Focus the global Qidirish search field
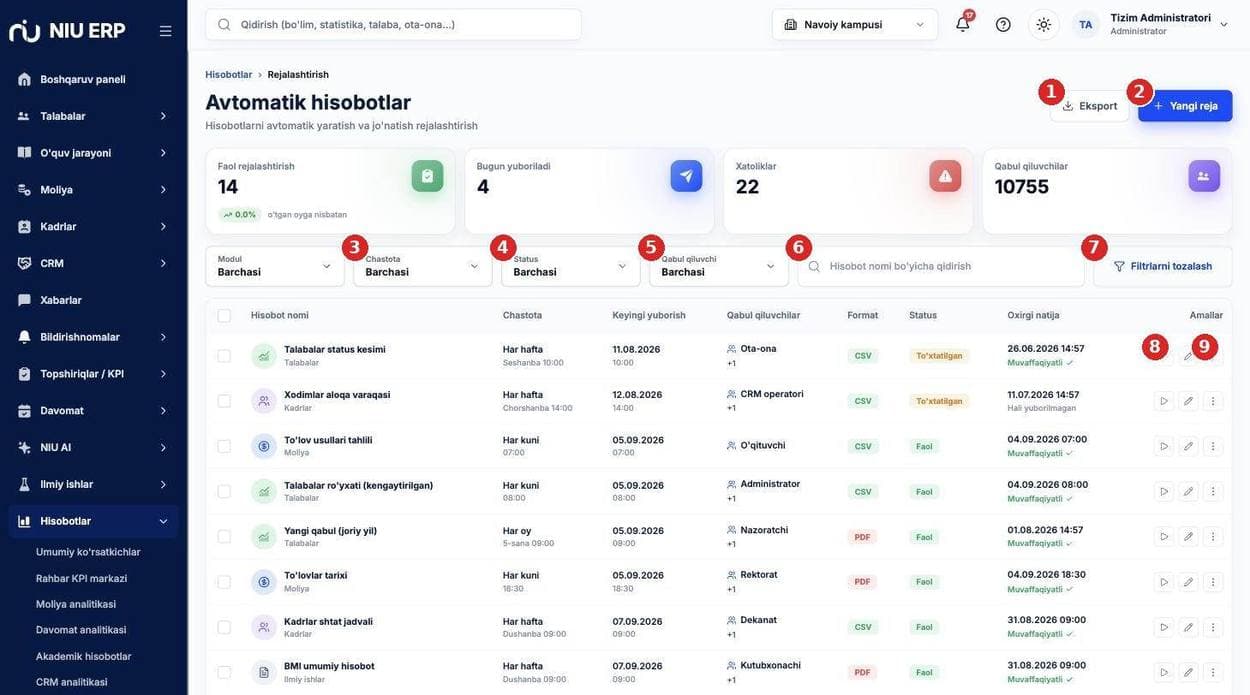The width and height of the screenshot is (1250, 695). (x=394, y=24)
